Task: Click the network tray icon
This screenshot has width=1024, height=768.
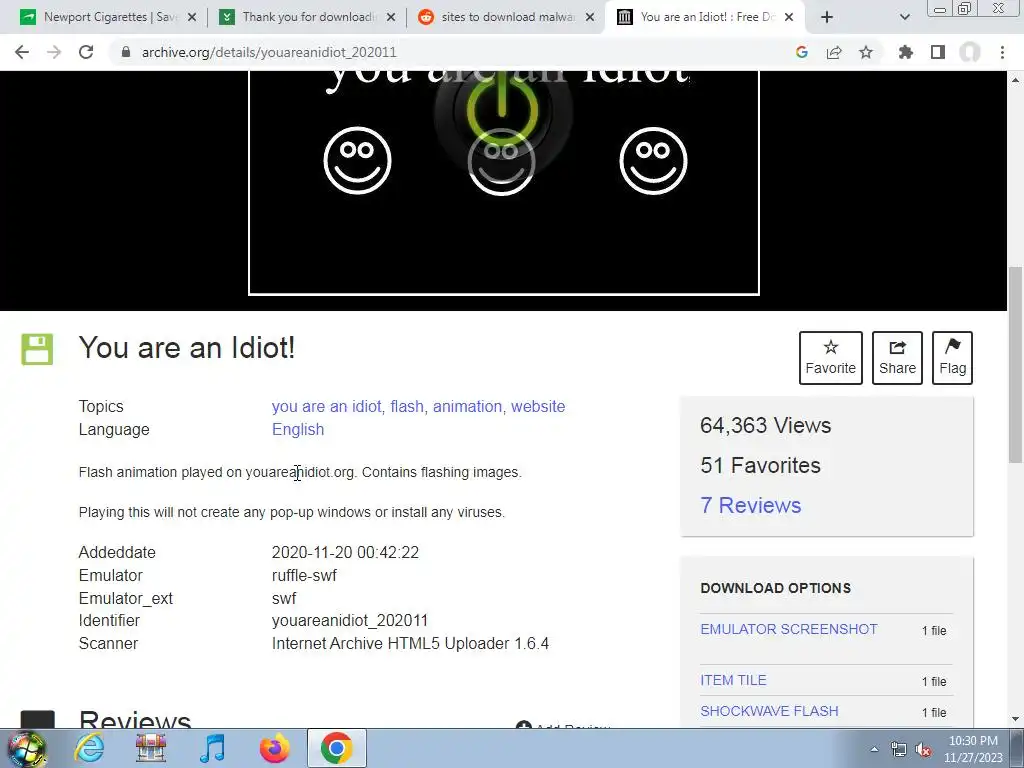Action: (x=899, y=749)
